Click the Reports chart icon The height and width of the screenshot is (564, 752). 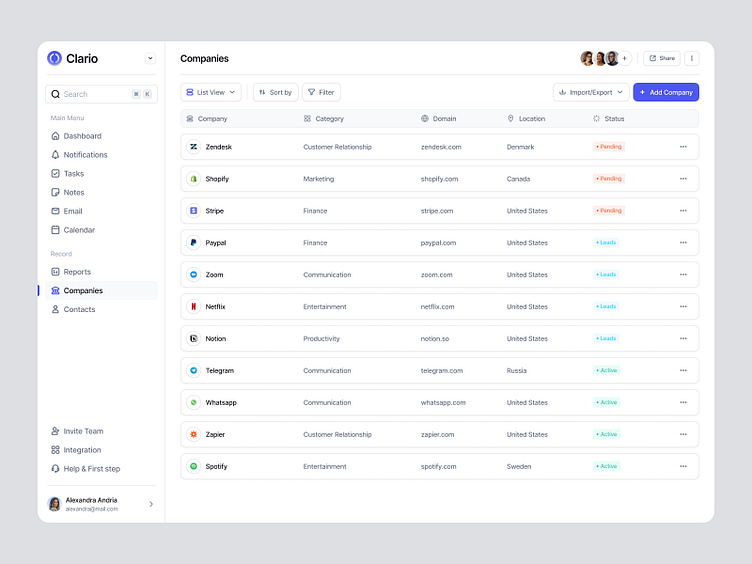(55, 272)
